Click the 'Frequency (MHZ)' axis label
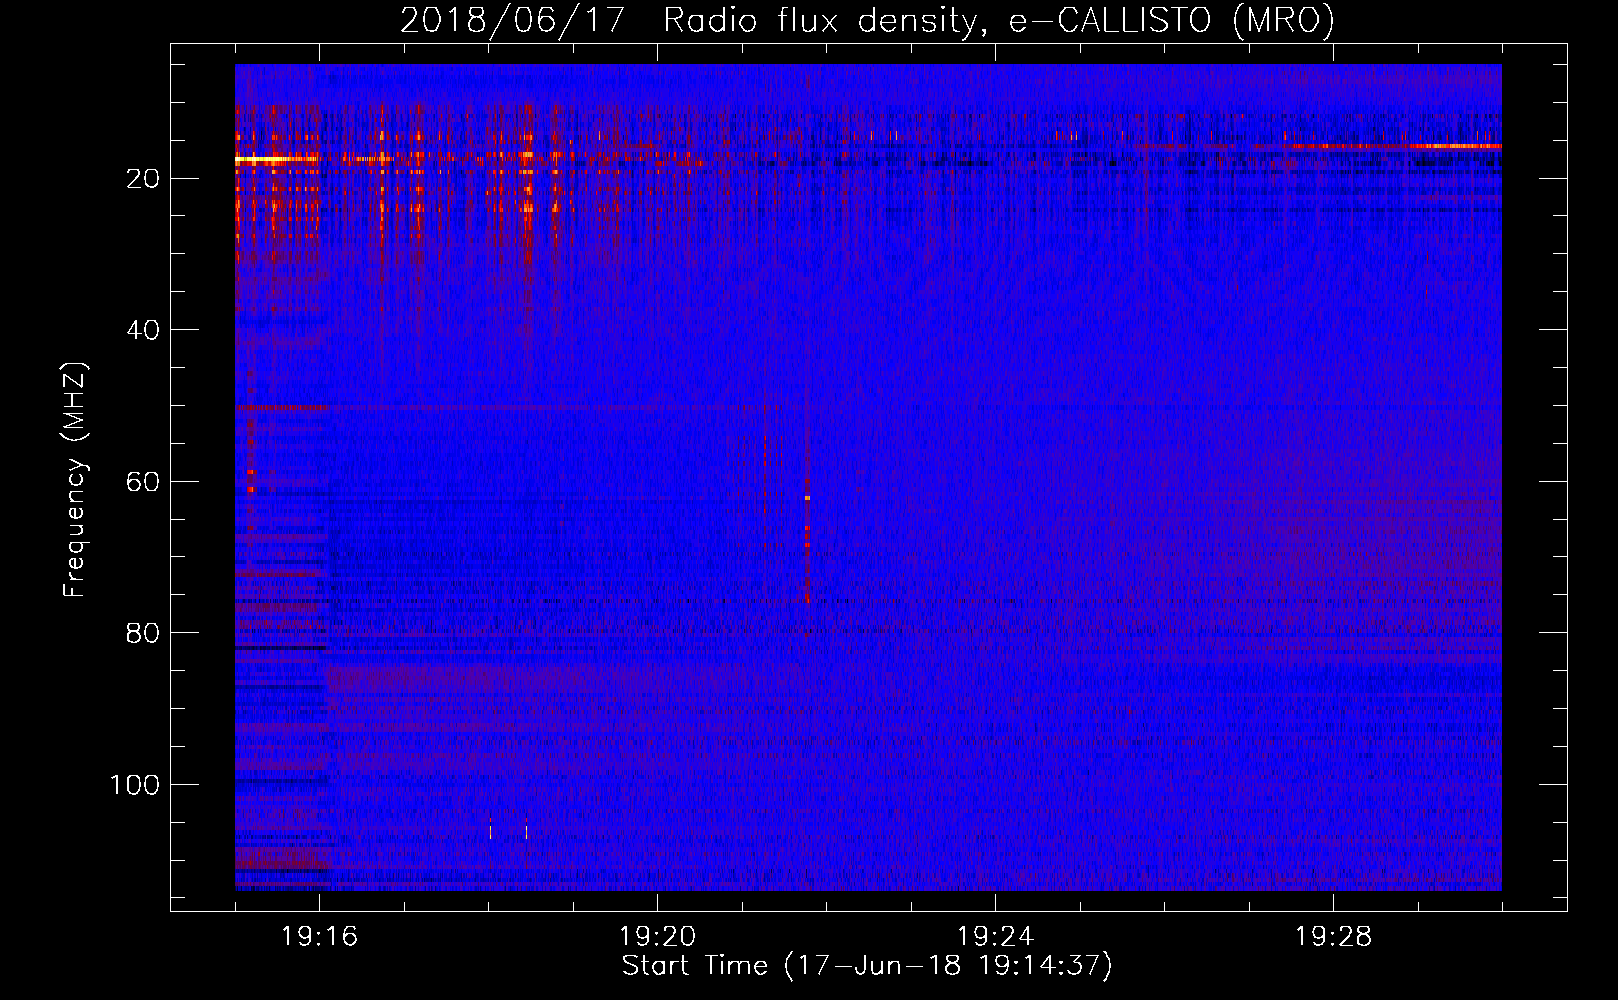The height and width of the screenshot is (1000, 1618). pos(75,479)
